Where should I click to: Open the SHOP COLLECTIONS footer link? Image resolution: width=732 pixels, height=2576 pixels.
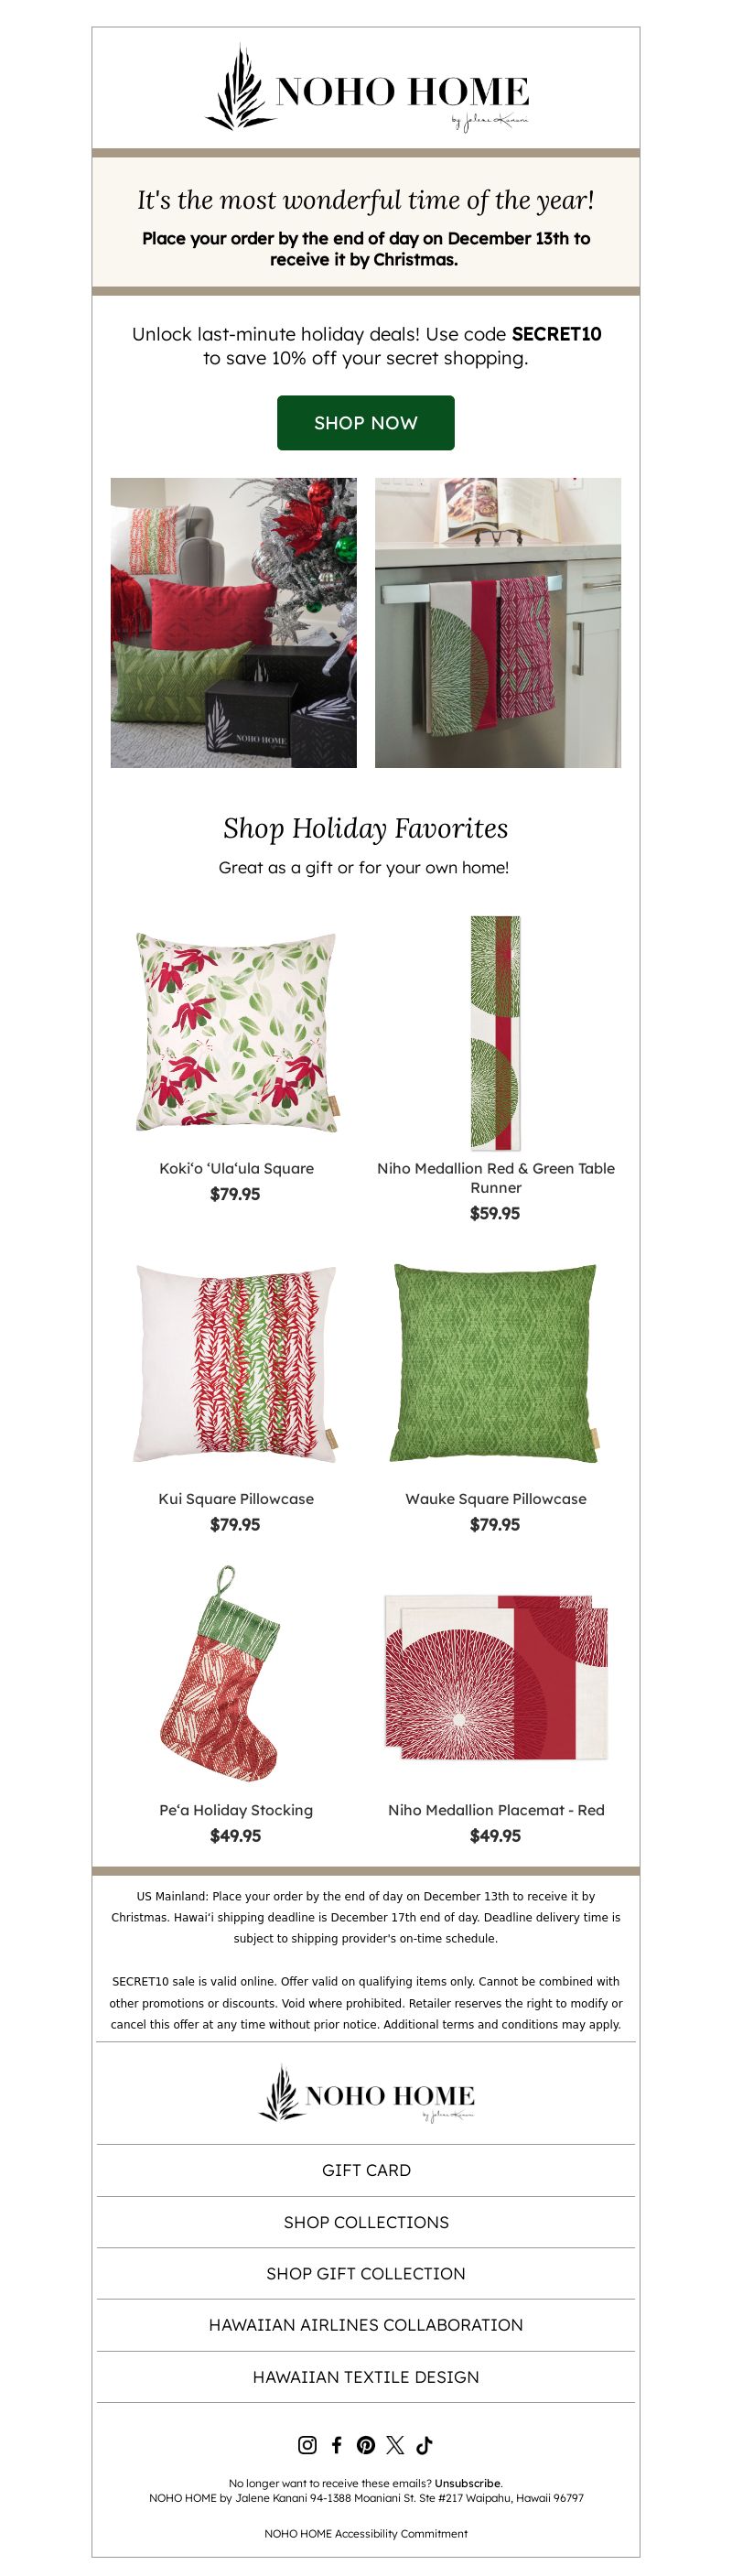(366, 2222)
